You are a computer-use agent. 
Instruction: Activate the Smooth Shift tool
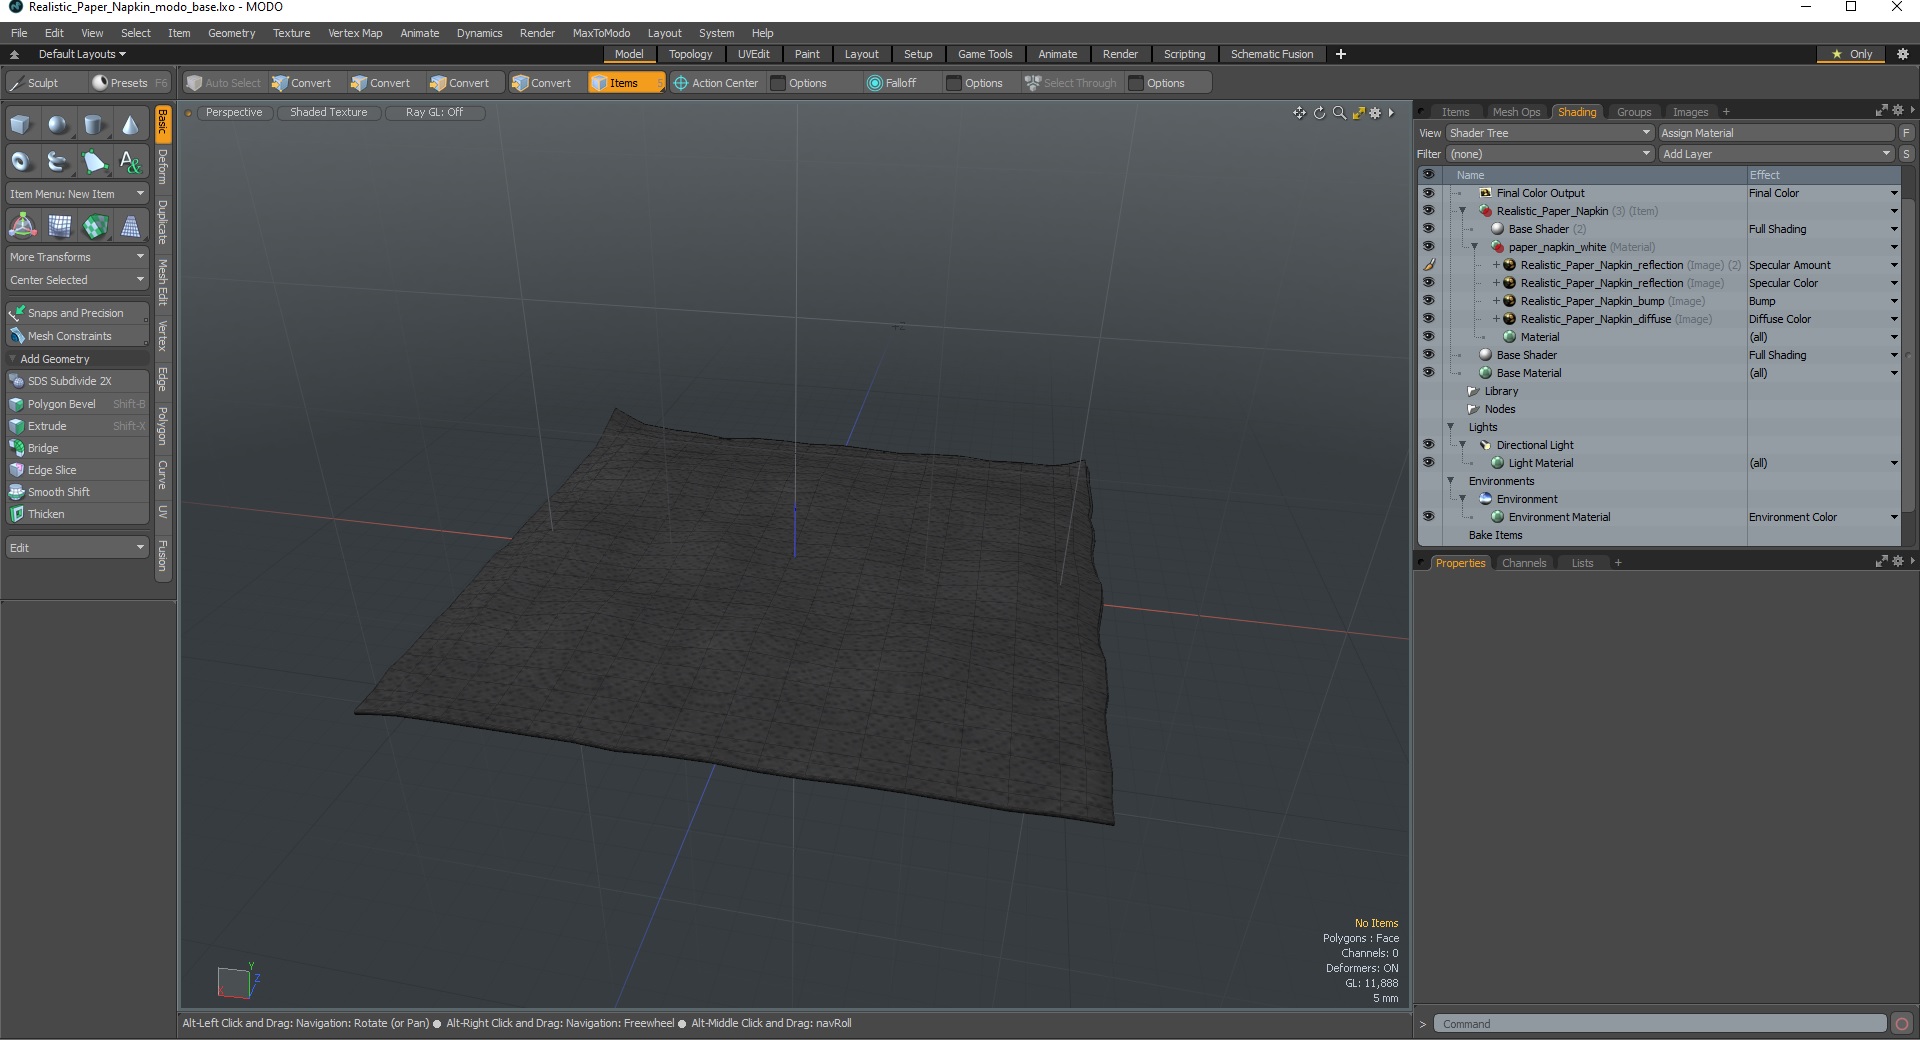coord(77,492)
